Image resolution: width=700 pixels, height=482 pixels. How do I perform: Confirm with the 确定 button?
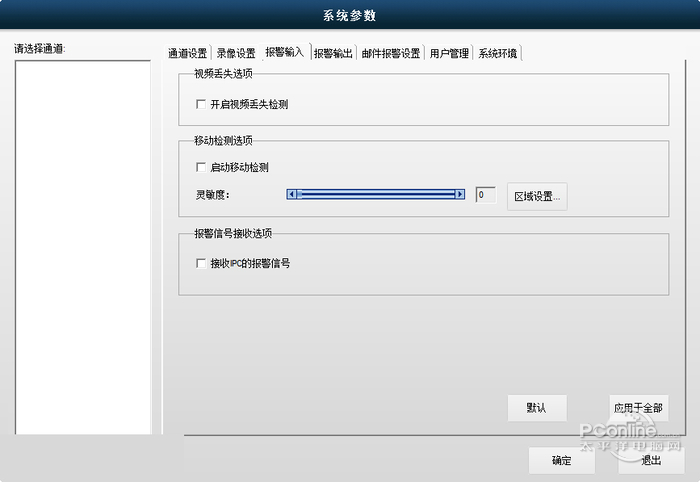point(562,460)
